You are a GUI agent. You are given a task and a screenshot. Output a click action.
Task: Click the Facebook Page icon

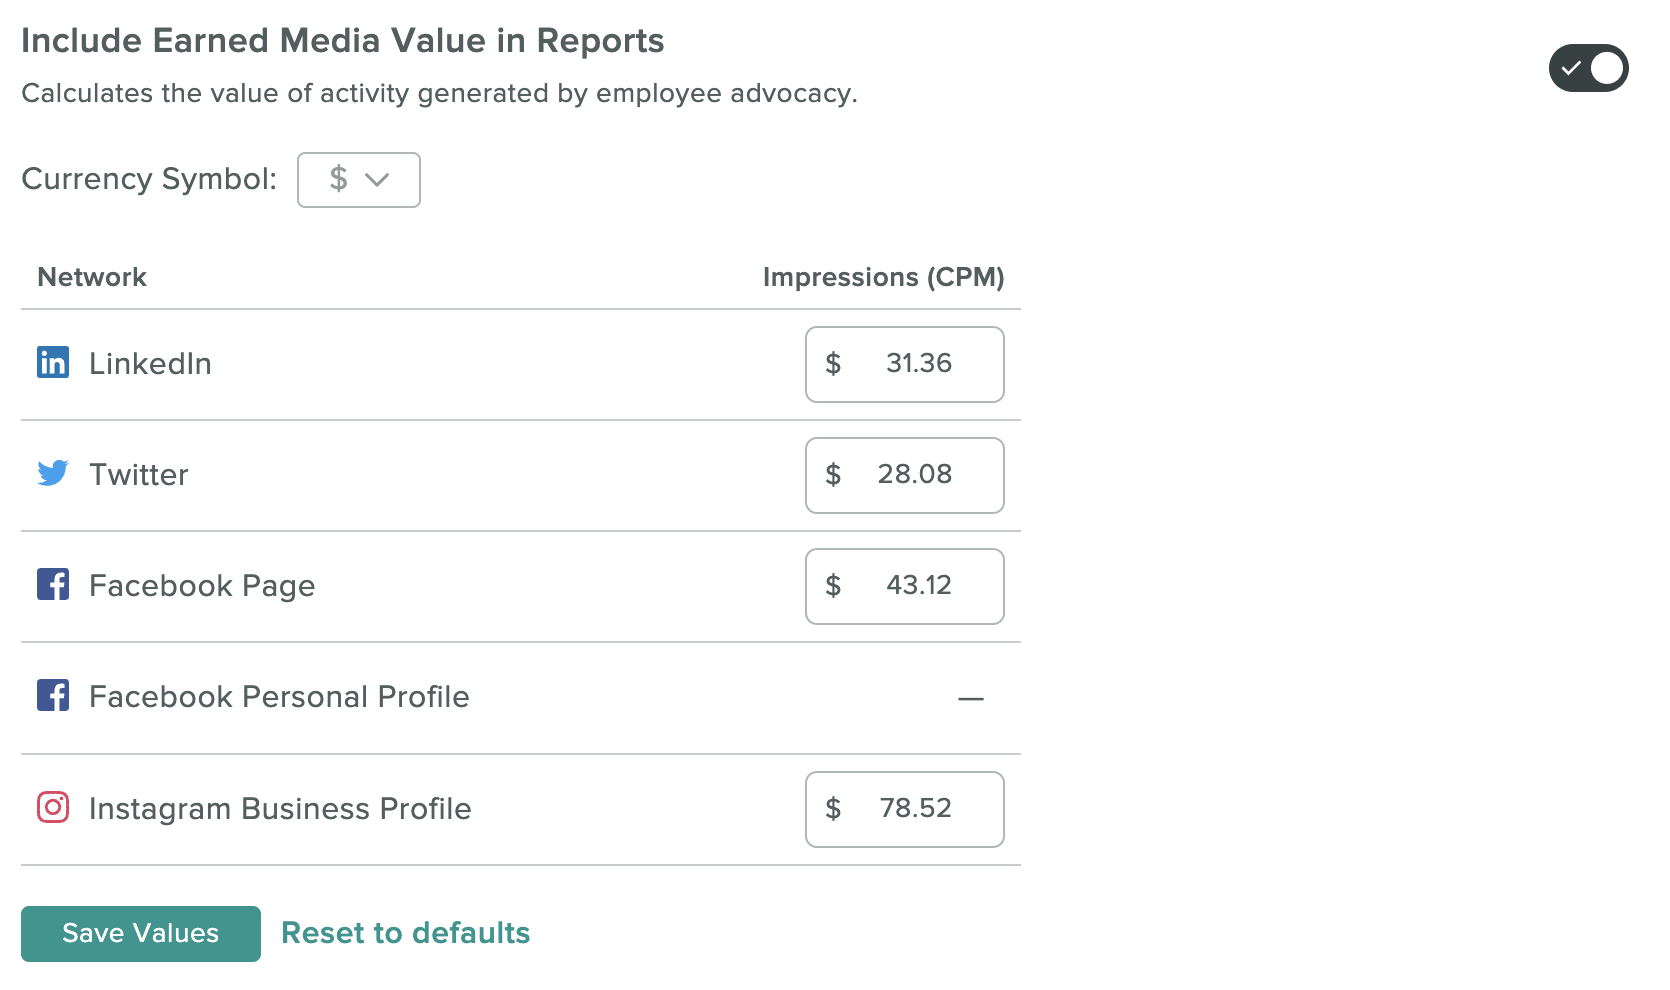[x=53, y=584]
